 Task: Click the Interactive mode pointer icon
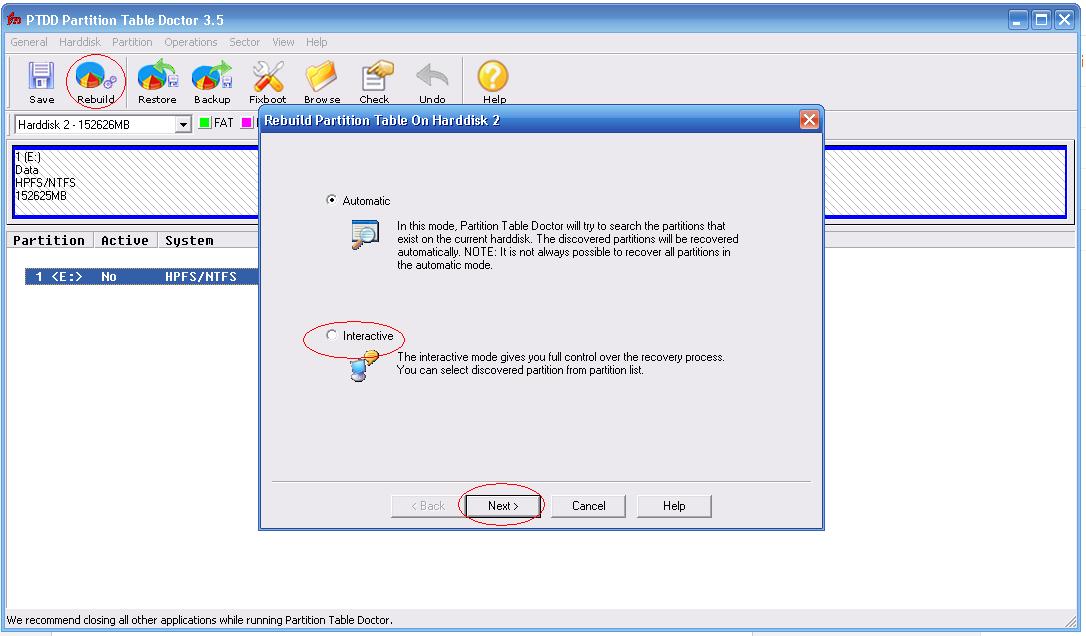click(364, 366)
